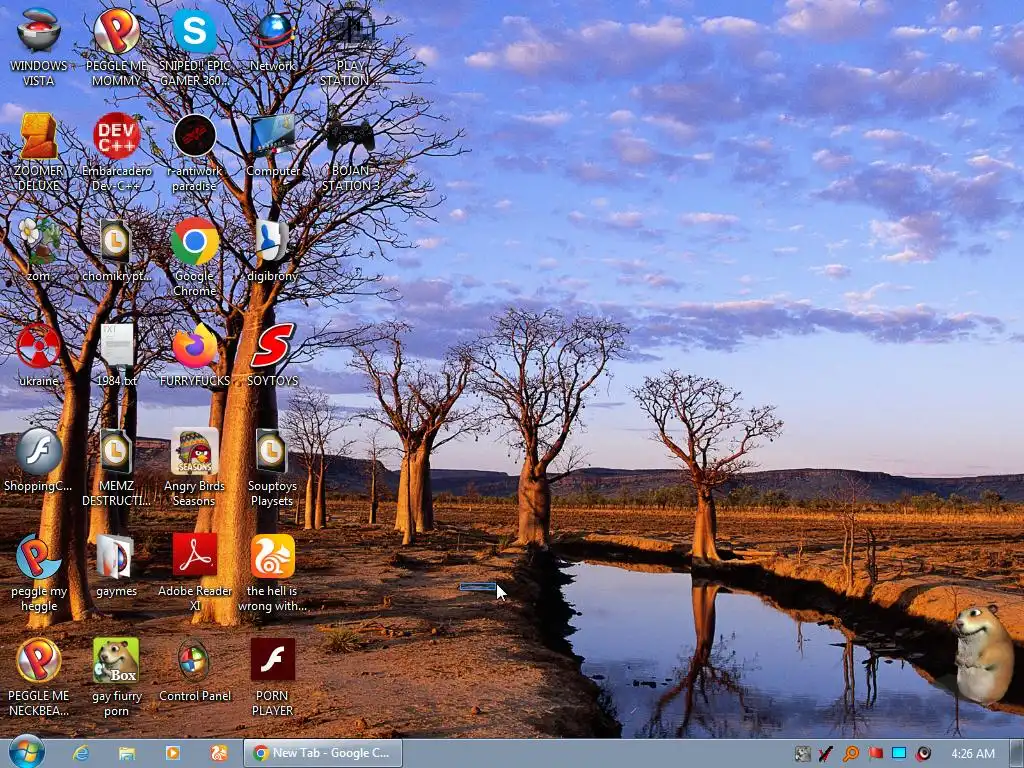Select the Souptoys Playsets icon

tap(273, 467)
